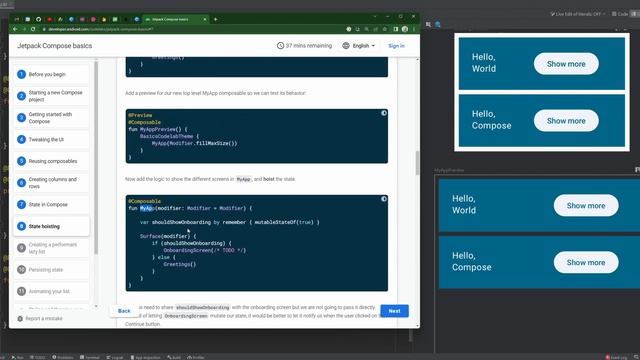The image size is (640, 360).
Task: Click the page vertical scrollbar thumb
Action: [x=417, y=162]
